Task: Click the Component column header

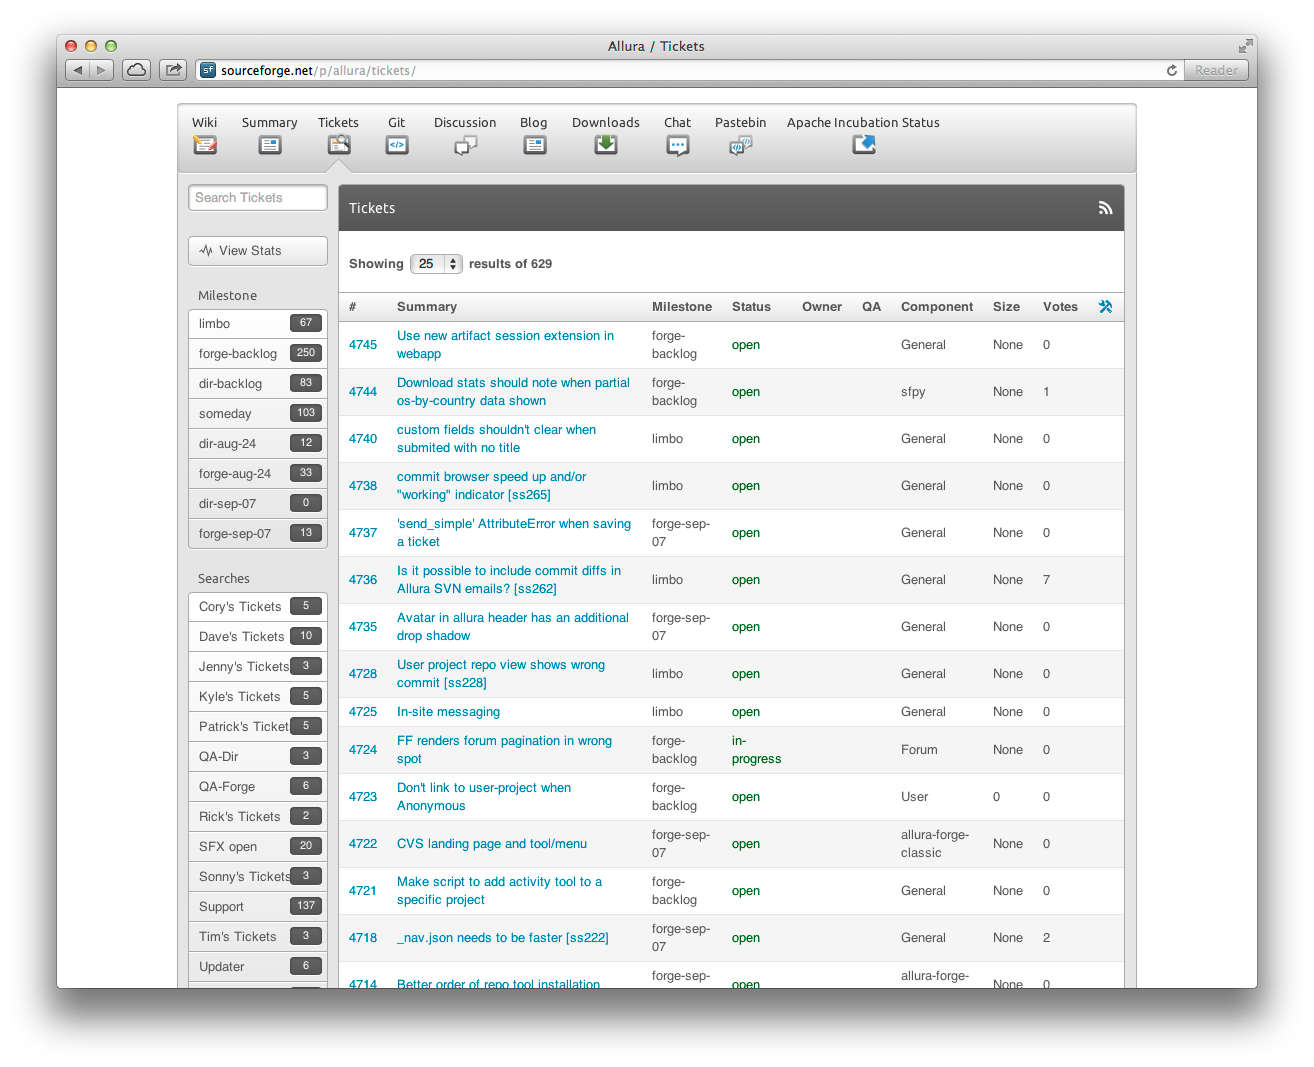Action: pyautogui.click(x=937, y=307)
